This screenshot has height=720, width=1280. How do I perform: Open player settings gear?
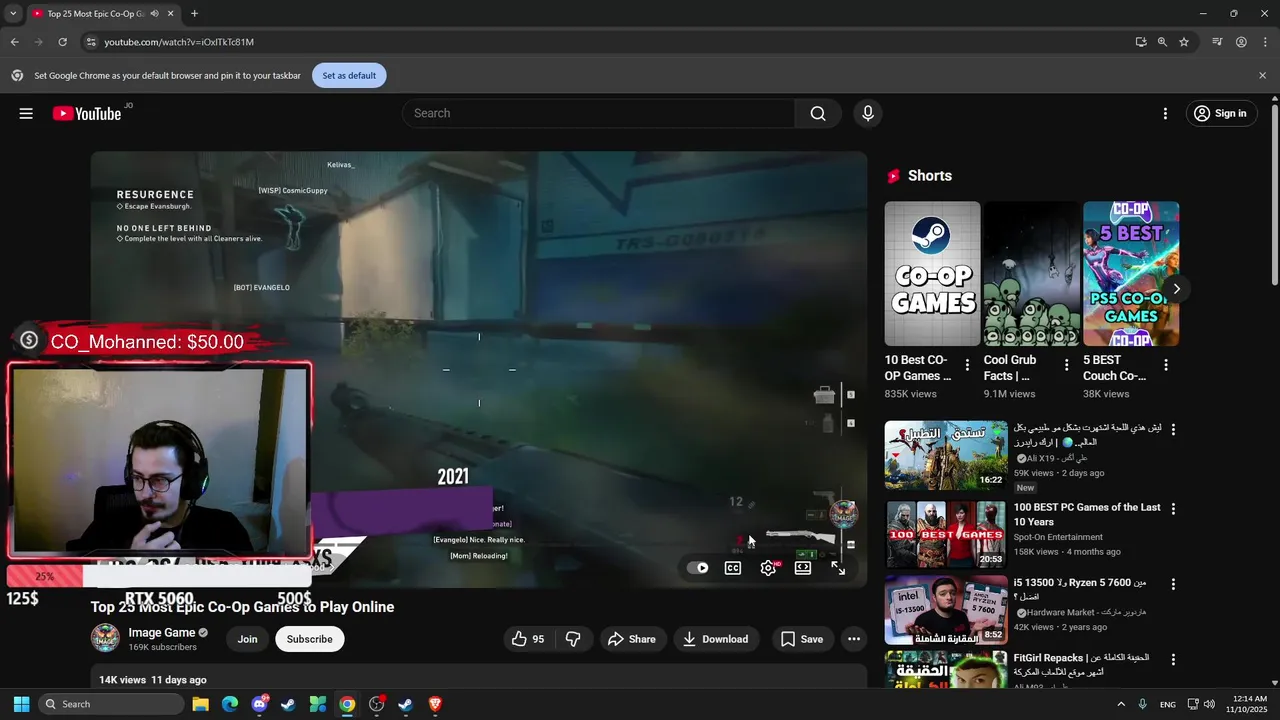click(x=768, y=568)
